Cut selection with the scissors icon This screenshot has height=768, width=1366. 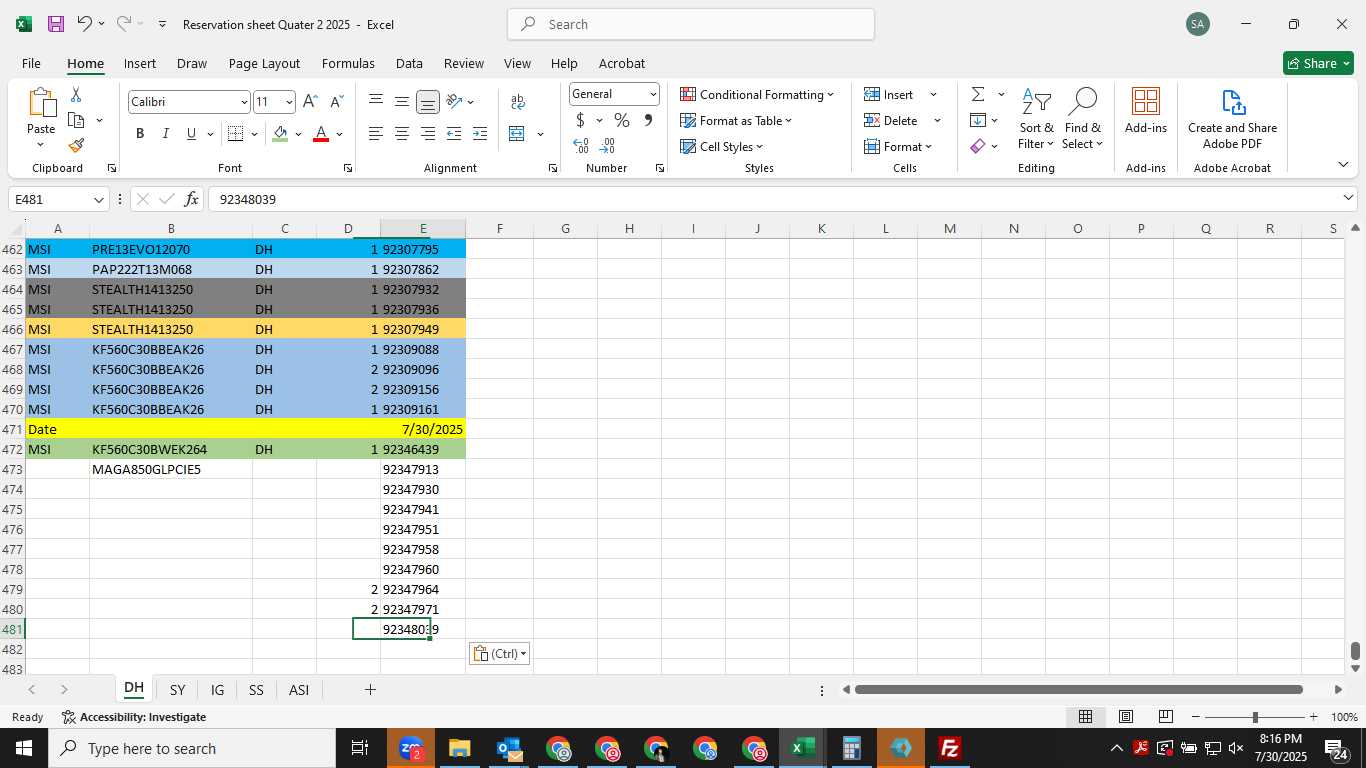(76, 95)
